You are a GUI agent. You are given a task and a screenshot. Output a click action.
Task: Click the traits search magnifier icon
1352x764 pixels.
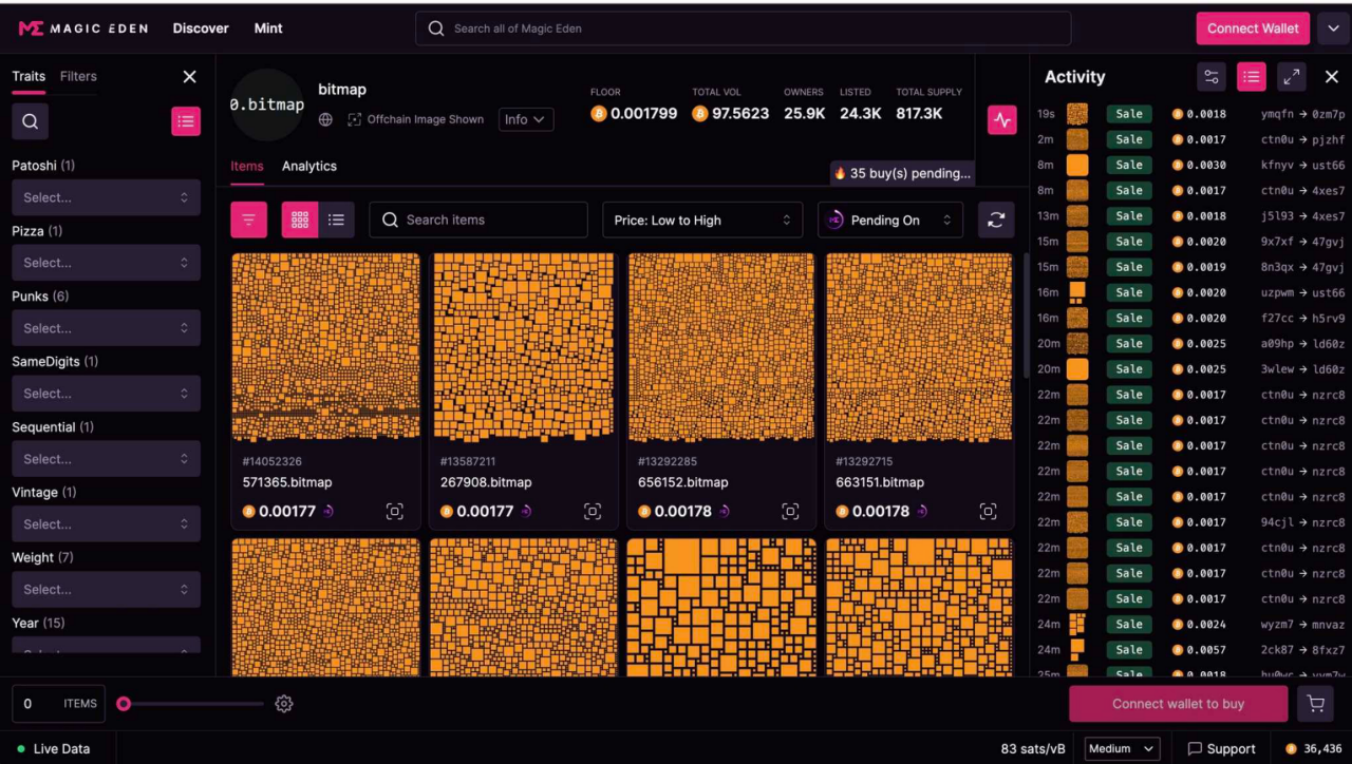pyautogui.click(x=30, y=121)
